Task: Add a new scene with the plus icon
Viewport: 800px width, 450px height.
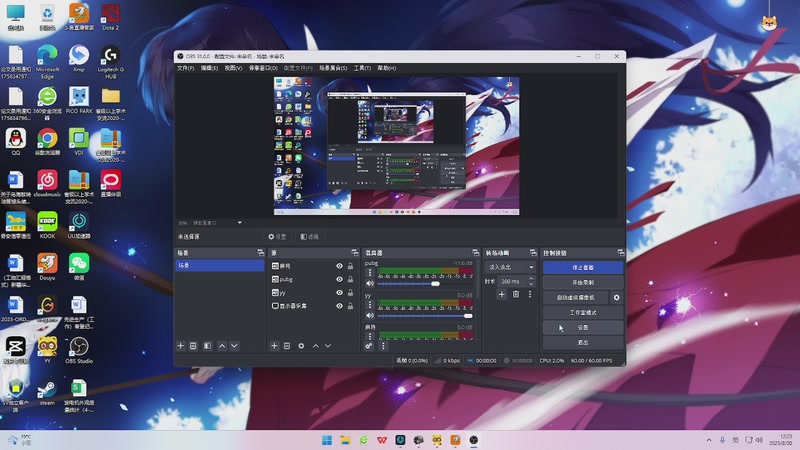Action: 181,346
